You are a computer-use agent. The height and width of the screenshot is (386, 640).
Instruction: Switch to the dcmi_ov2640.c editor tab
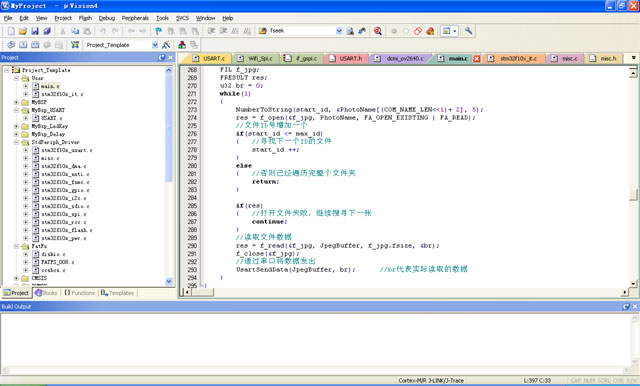[x=401, y=59]
